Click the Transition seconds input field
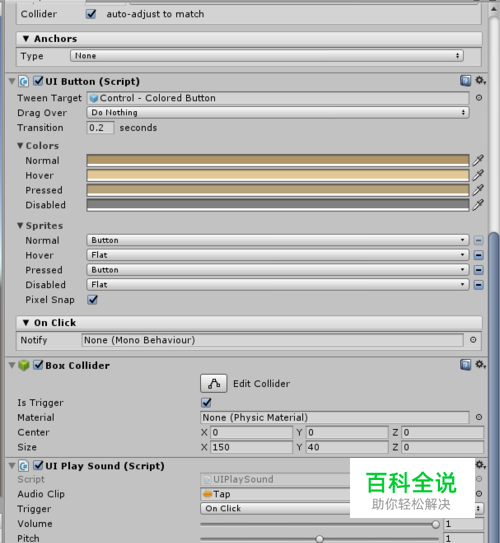 click(100, 128)
